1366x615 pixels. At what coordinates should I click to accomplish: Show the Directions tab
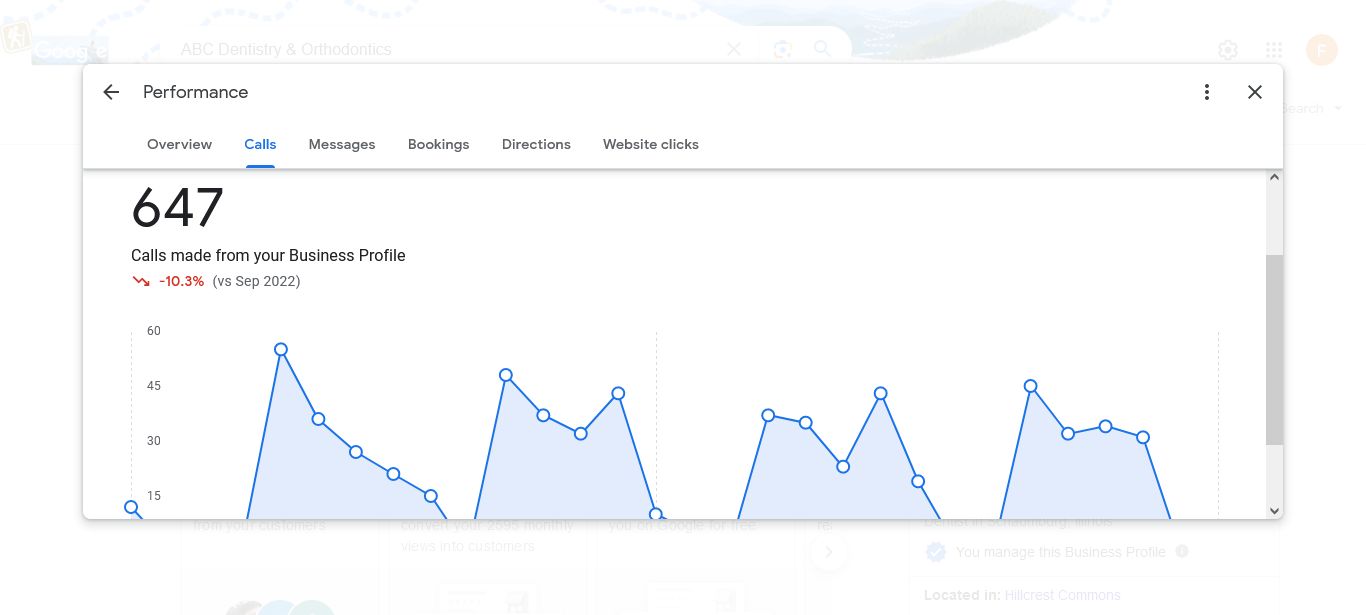click(536, 144)
